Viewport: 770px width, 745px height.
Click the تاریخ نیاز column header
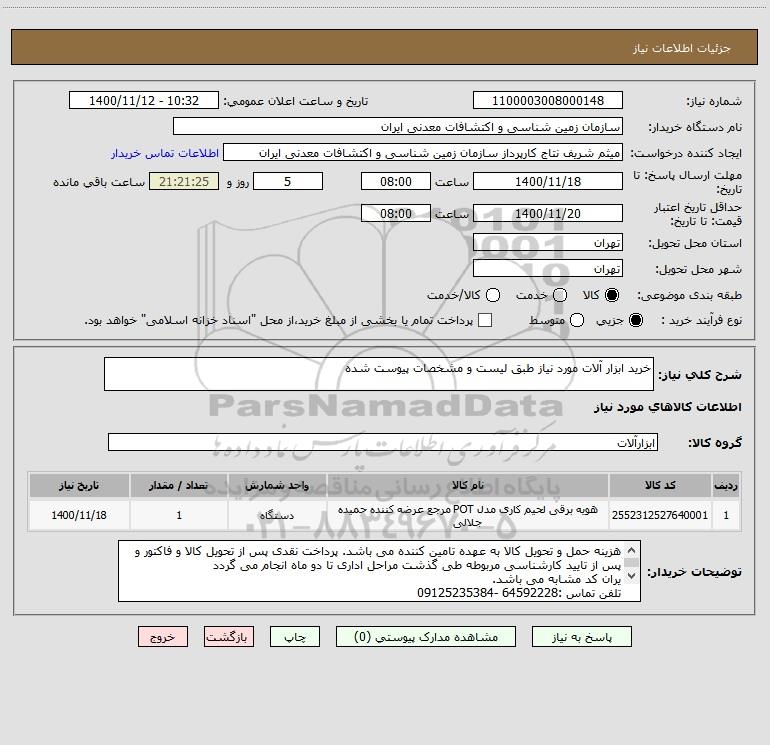pos(79,485)
